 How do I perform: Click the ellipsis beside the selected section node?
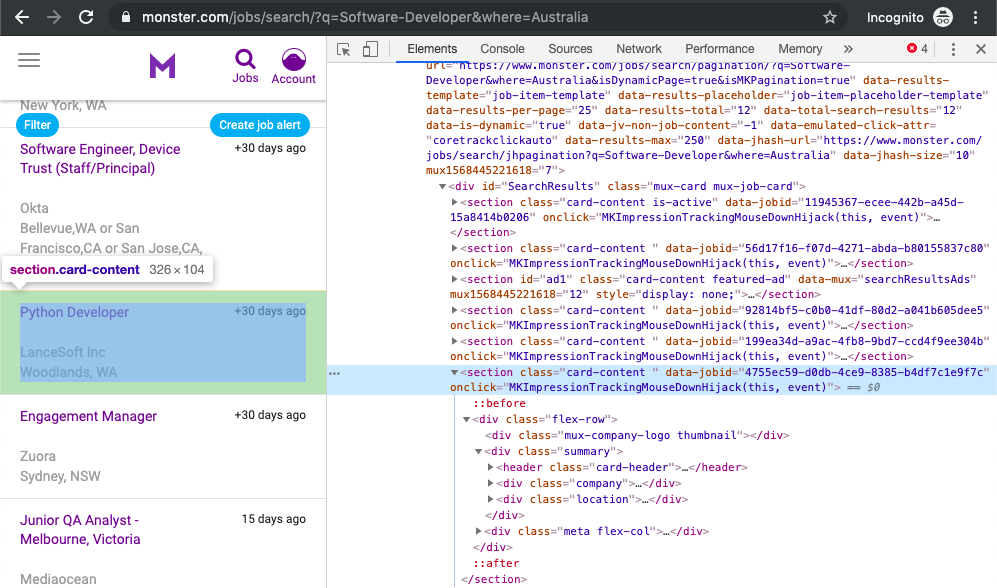pyautogui.click(x=334, y=373)
